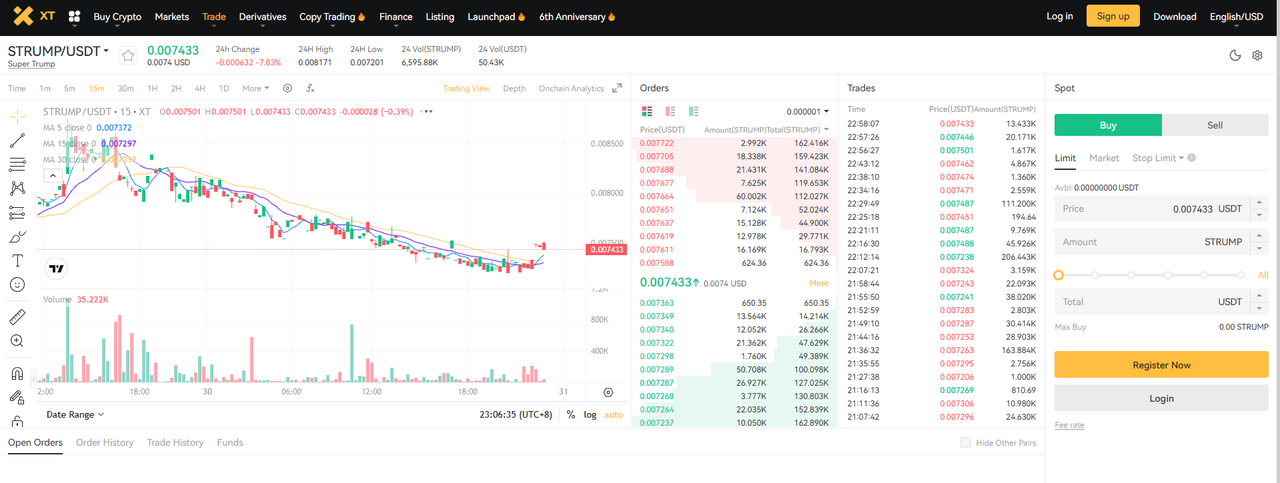Open English/USD language selector
This screenshot has width=1280, height=483.
pyautogui.click(x=1236, y=17)
